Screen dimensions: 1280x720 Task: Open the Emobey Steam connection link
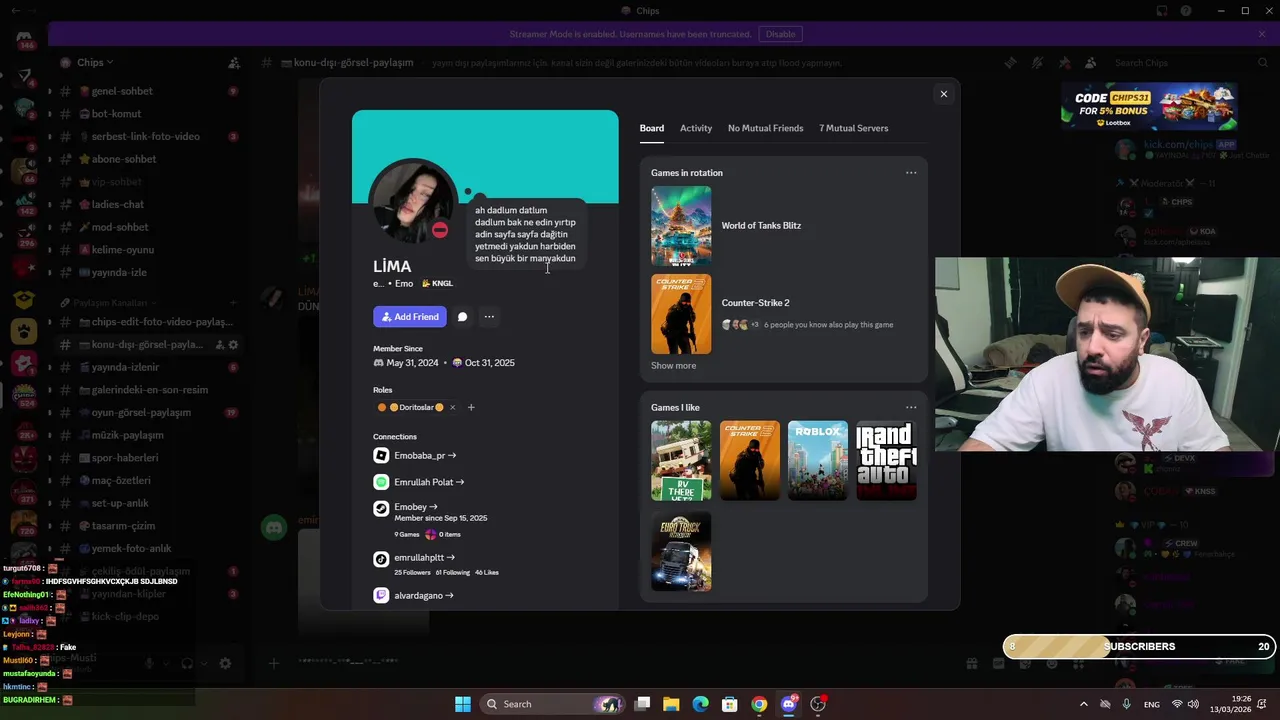click(x=416, y=507)
